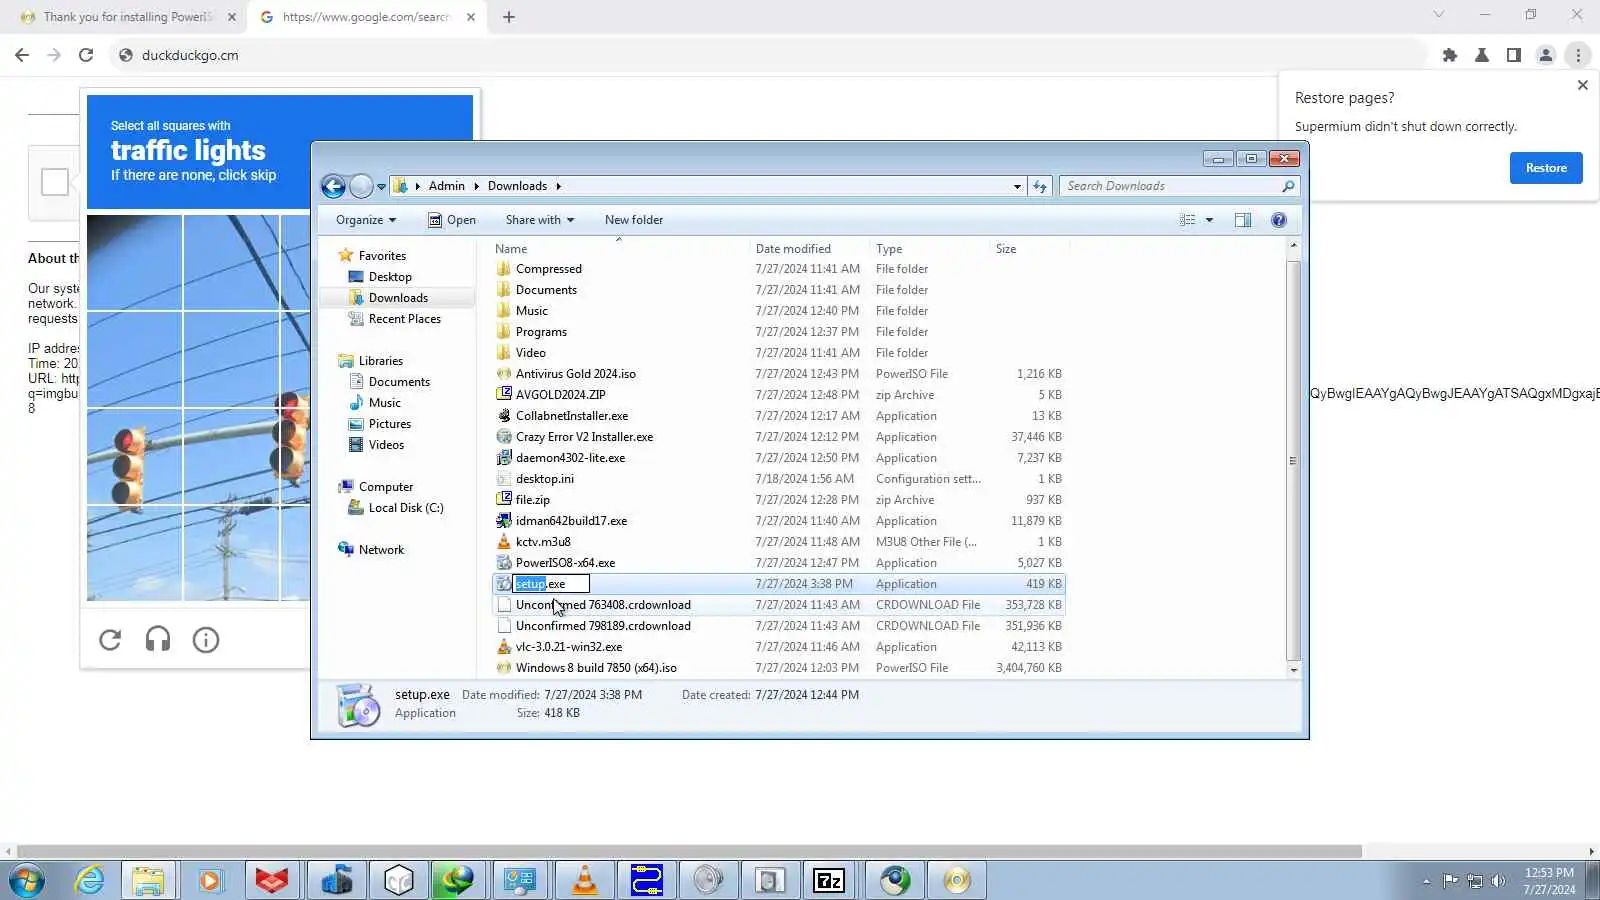1600x900 pixels.
Task: Go back in the browser
Action: pyautogui.click(x=22, y=55)
